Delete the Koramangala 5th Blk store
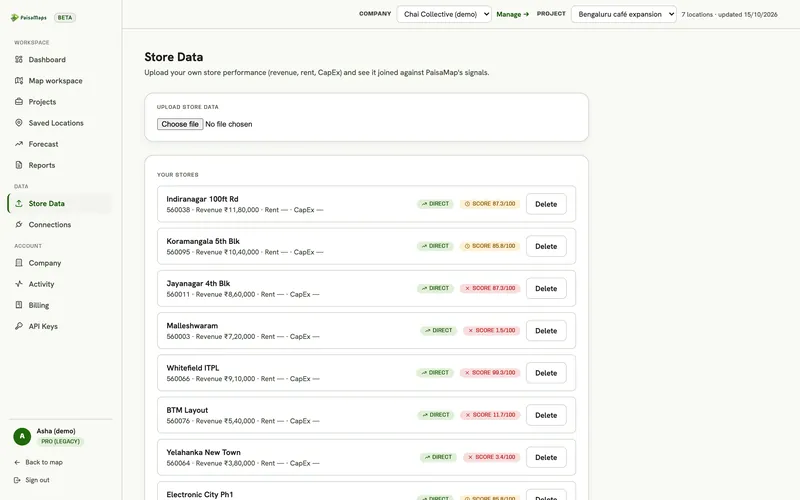 546,246
